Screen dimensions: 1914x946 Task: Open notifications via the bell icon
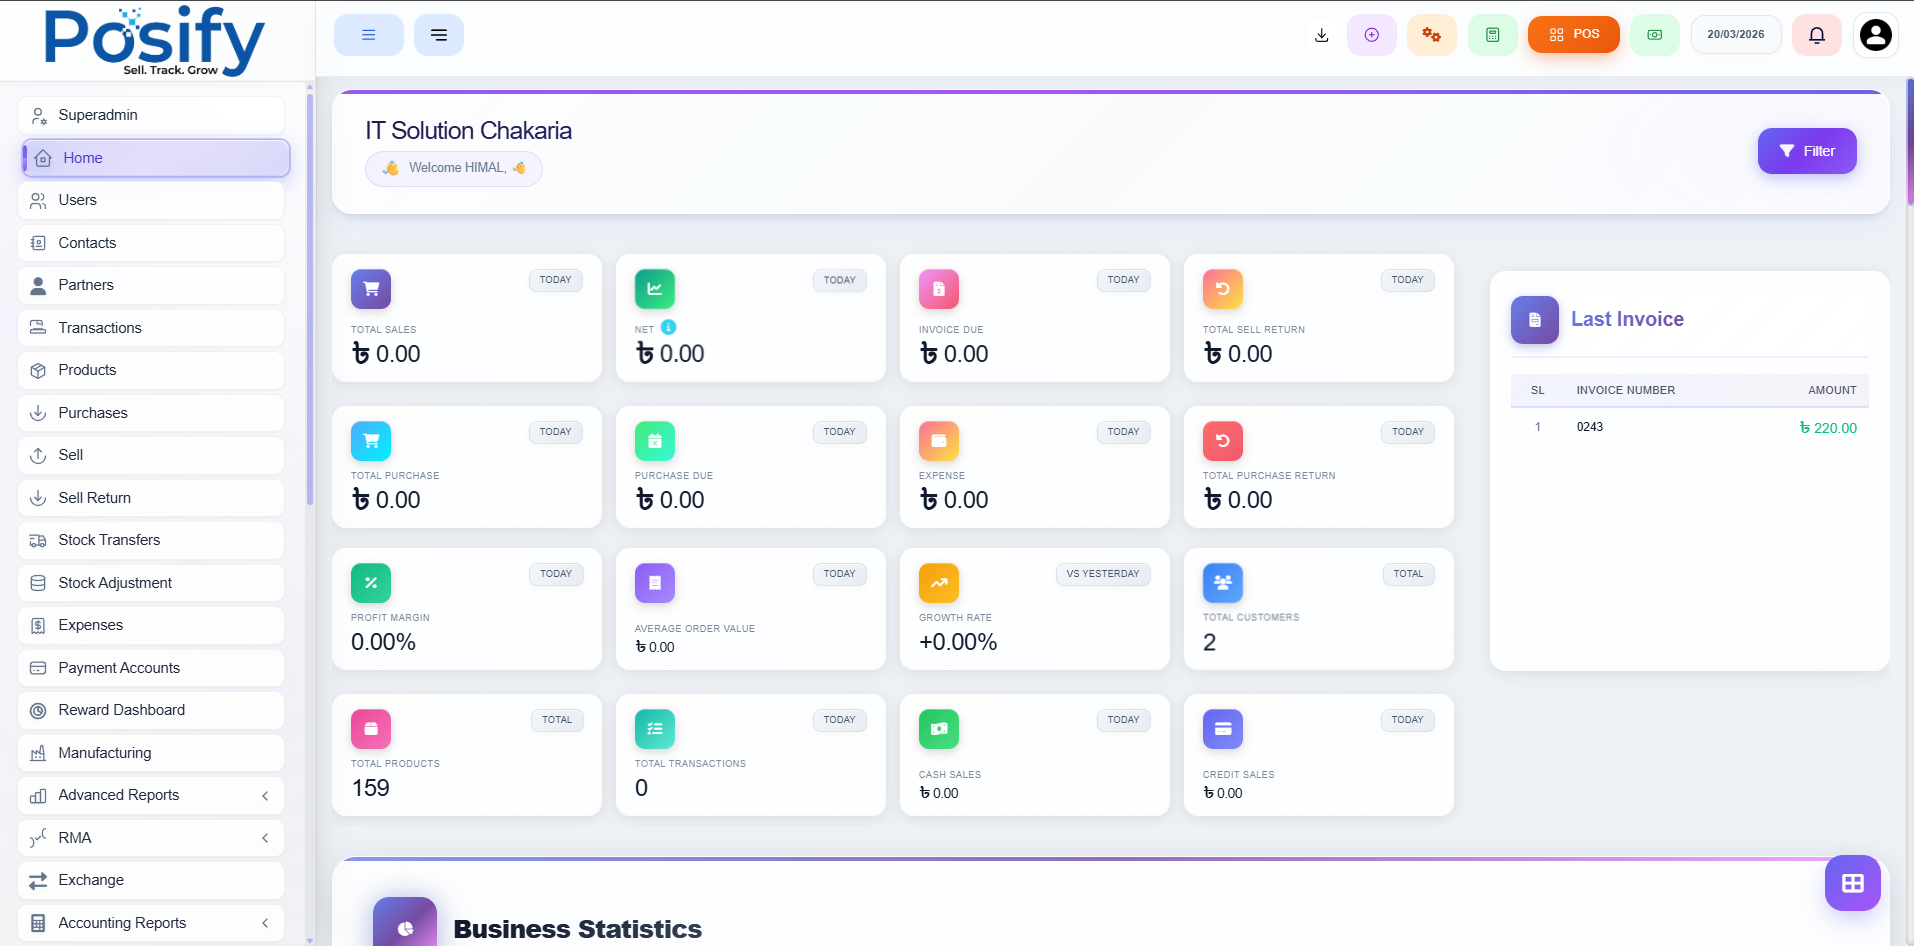pyautogui.click(x=1816, y=34)
